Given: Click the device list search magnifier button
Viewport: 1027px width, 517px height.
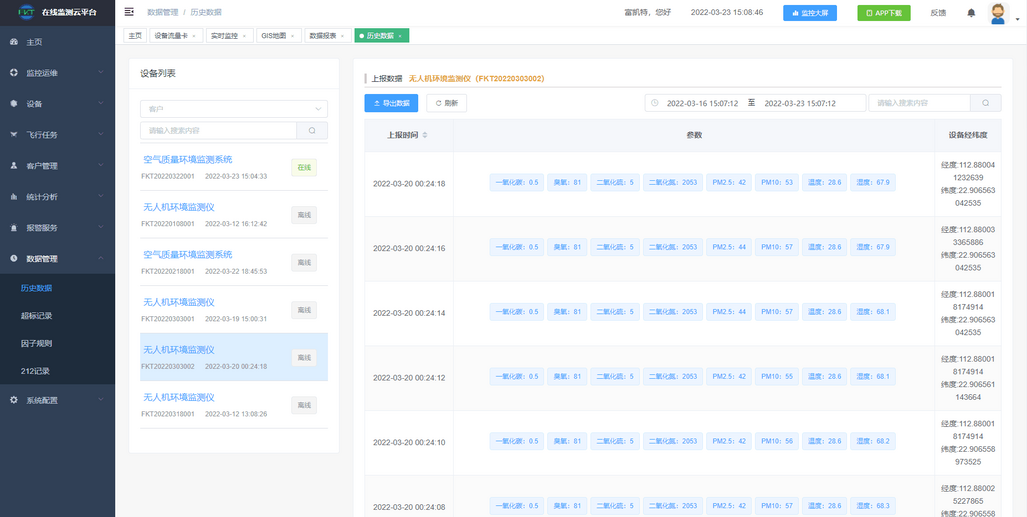Looking at the screenshot, I should 312,130.
